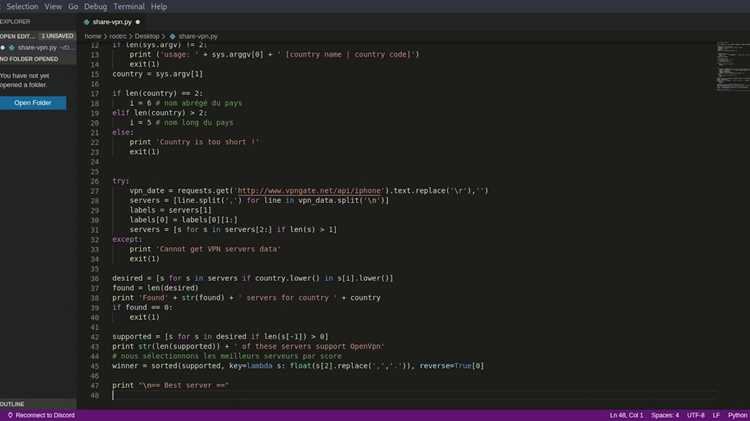750x421 pixels.
Task: Click line number 26 in the gutter
Action: [x=95, y=181]
